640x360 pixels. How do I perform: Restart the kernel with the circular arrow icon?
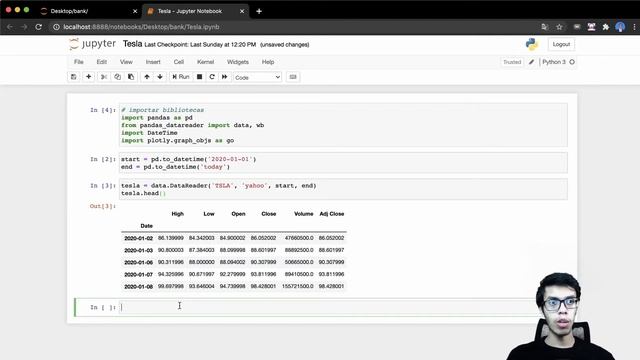[x=212, y=77]
